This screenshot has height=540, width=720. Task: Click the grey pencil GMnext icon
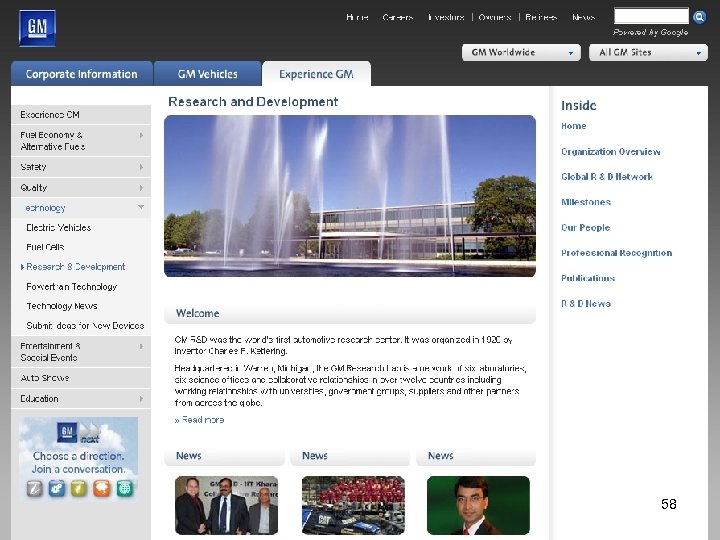click(34, 489)
